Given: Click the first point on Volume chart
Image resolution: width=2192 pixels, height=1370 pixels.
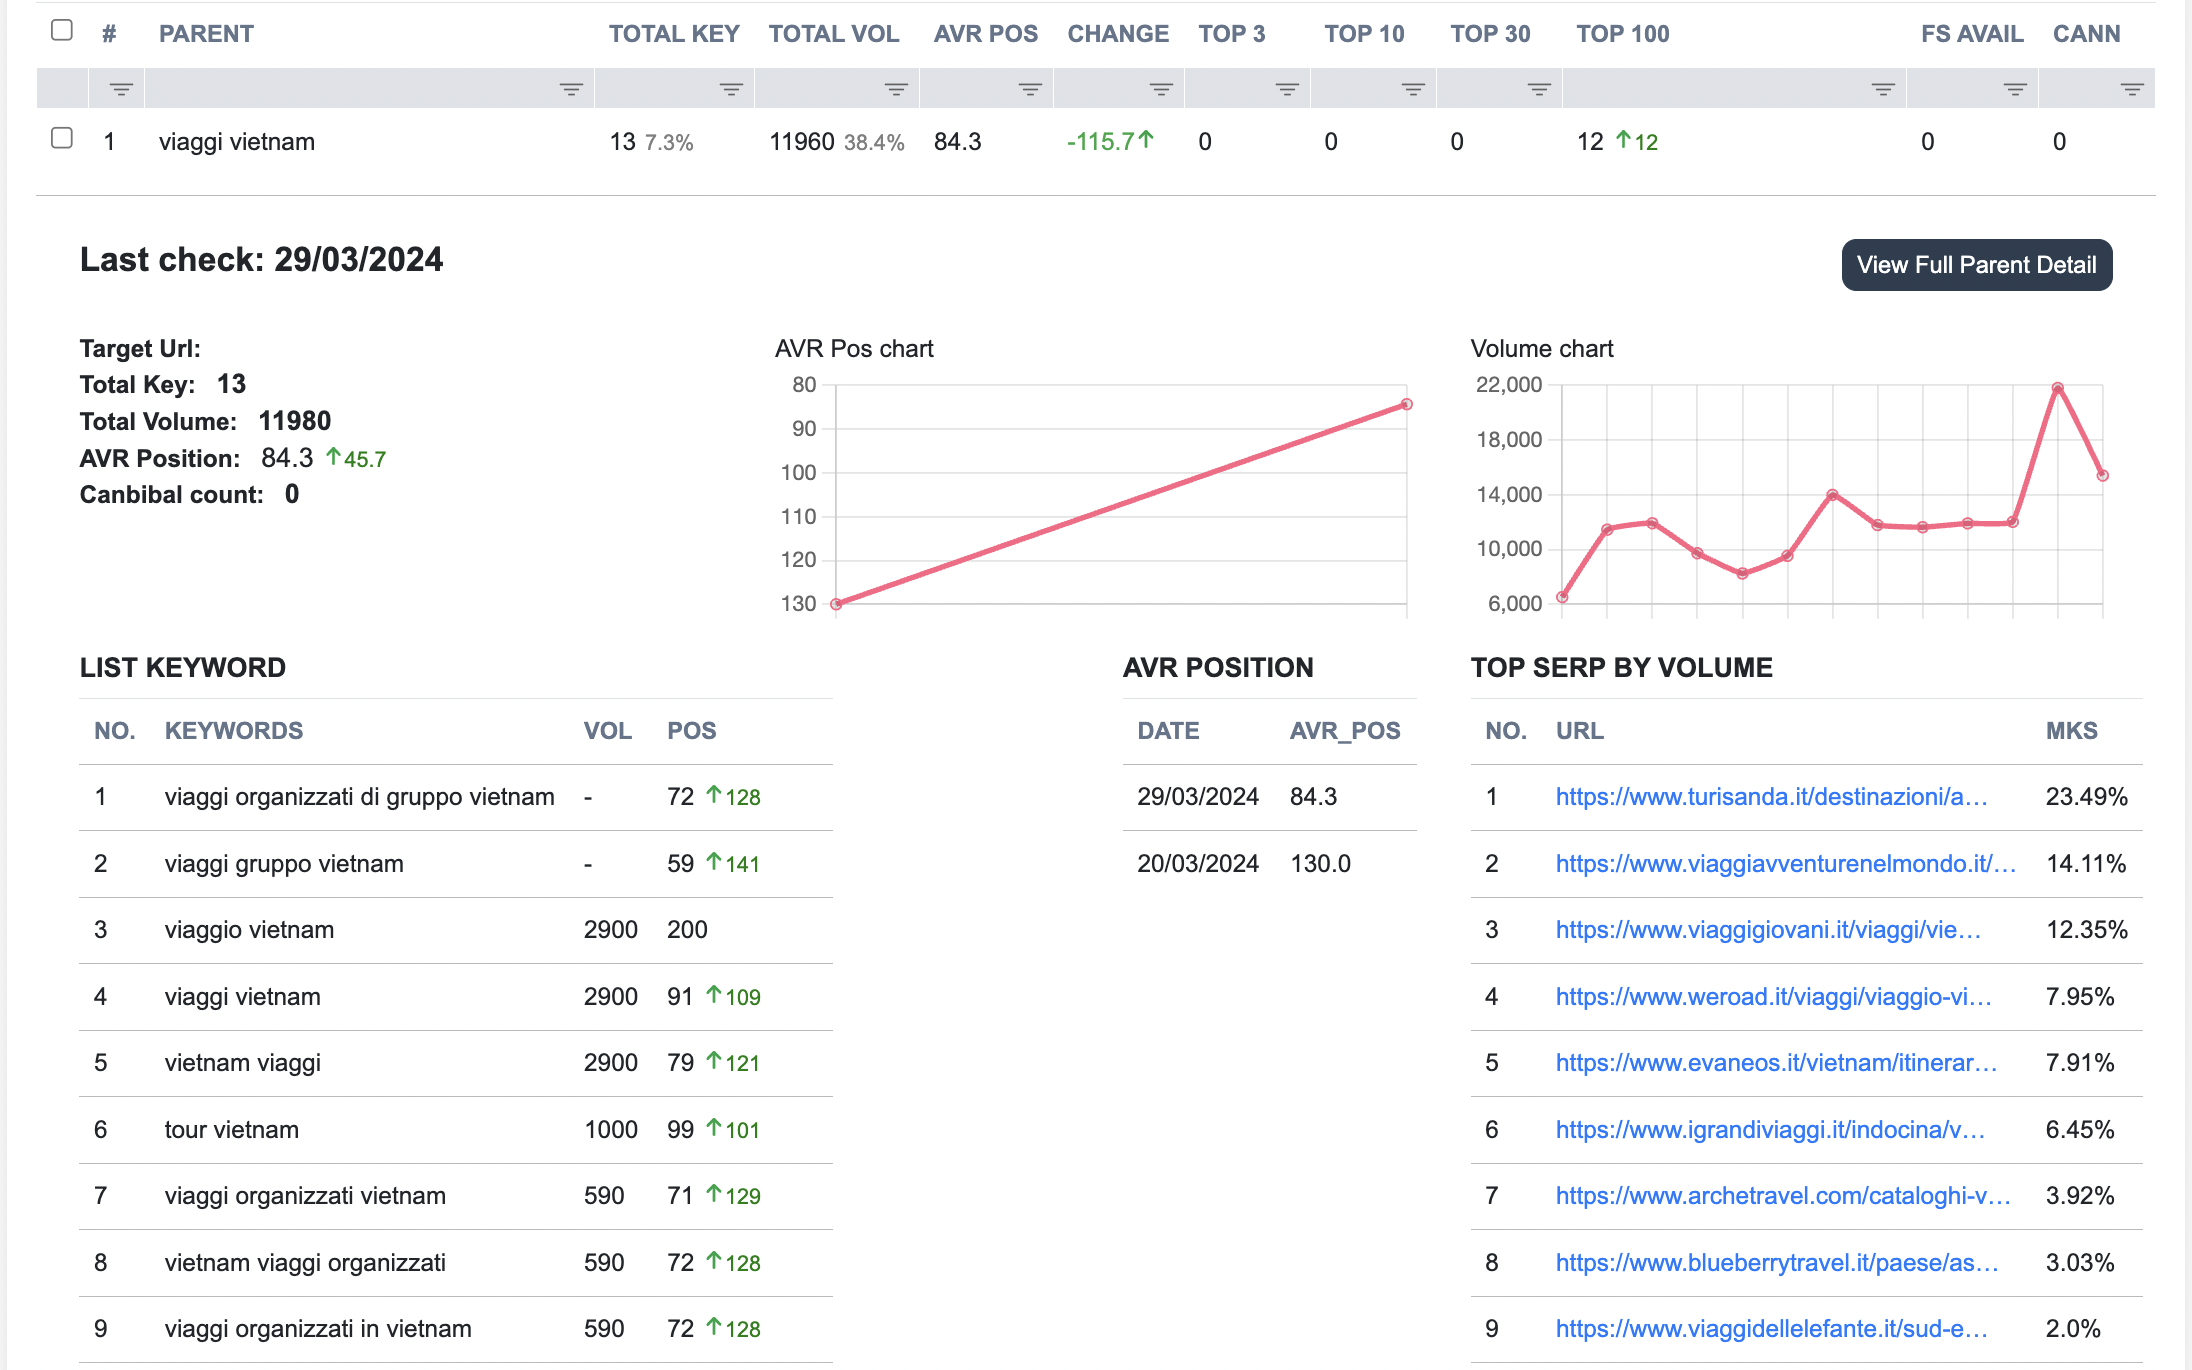Looking at the screenshot, I should (1562, 598).
